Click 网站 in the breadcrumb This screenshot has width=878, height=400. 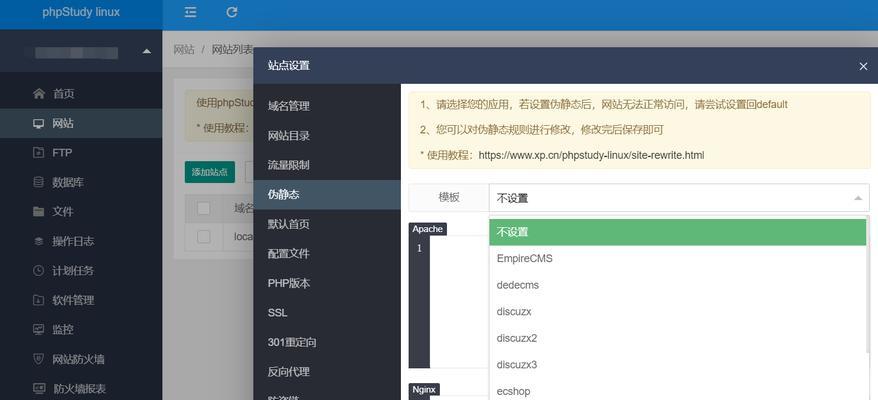point(184,49)
